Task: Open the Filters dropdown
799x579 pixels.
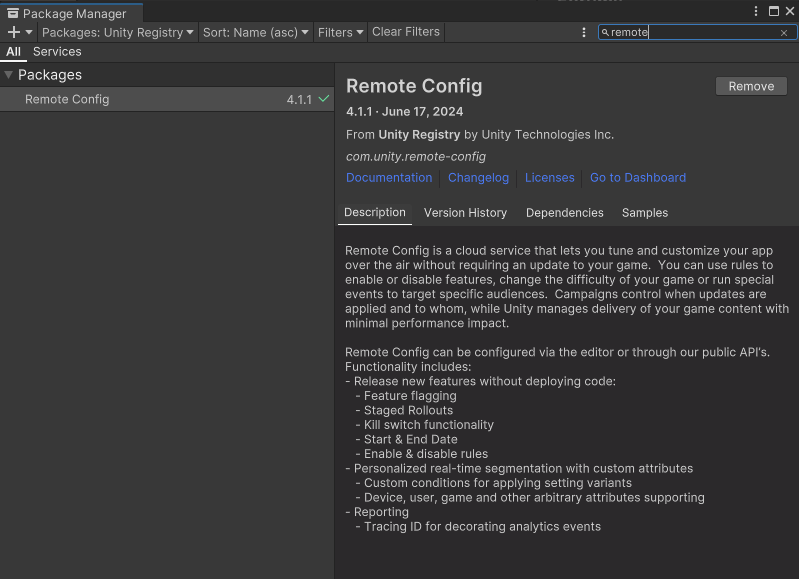Action: pos(340,32)
